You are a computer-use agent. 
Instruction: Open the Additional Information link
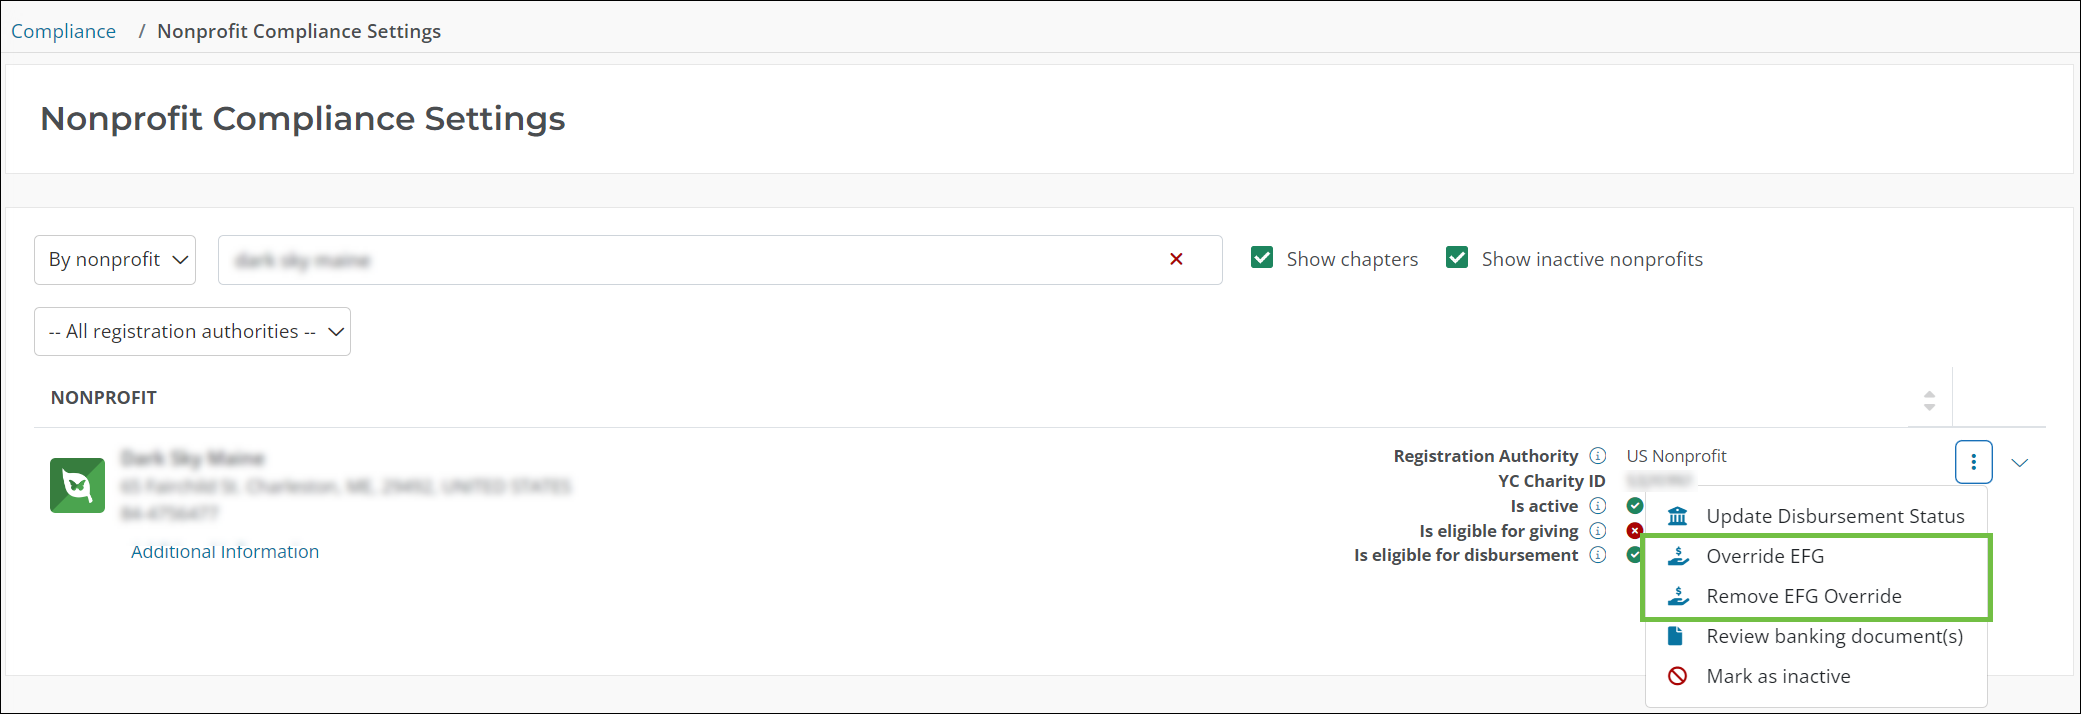tap(225, 551)
